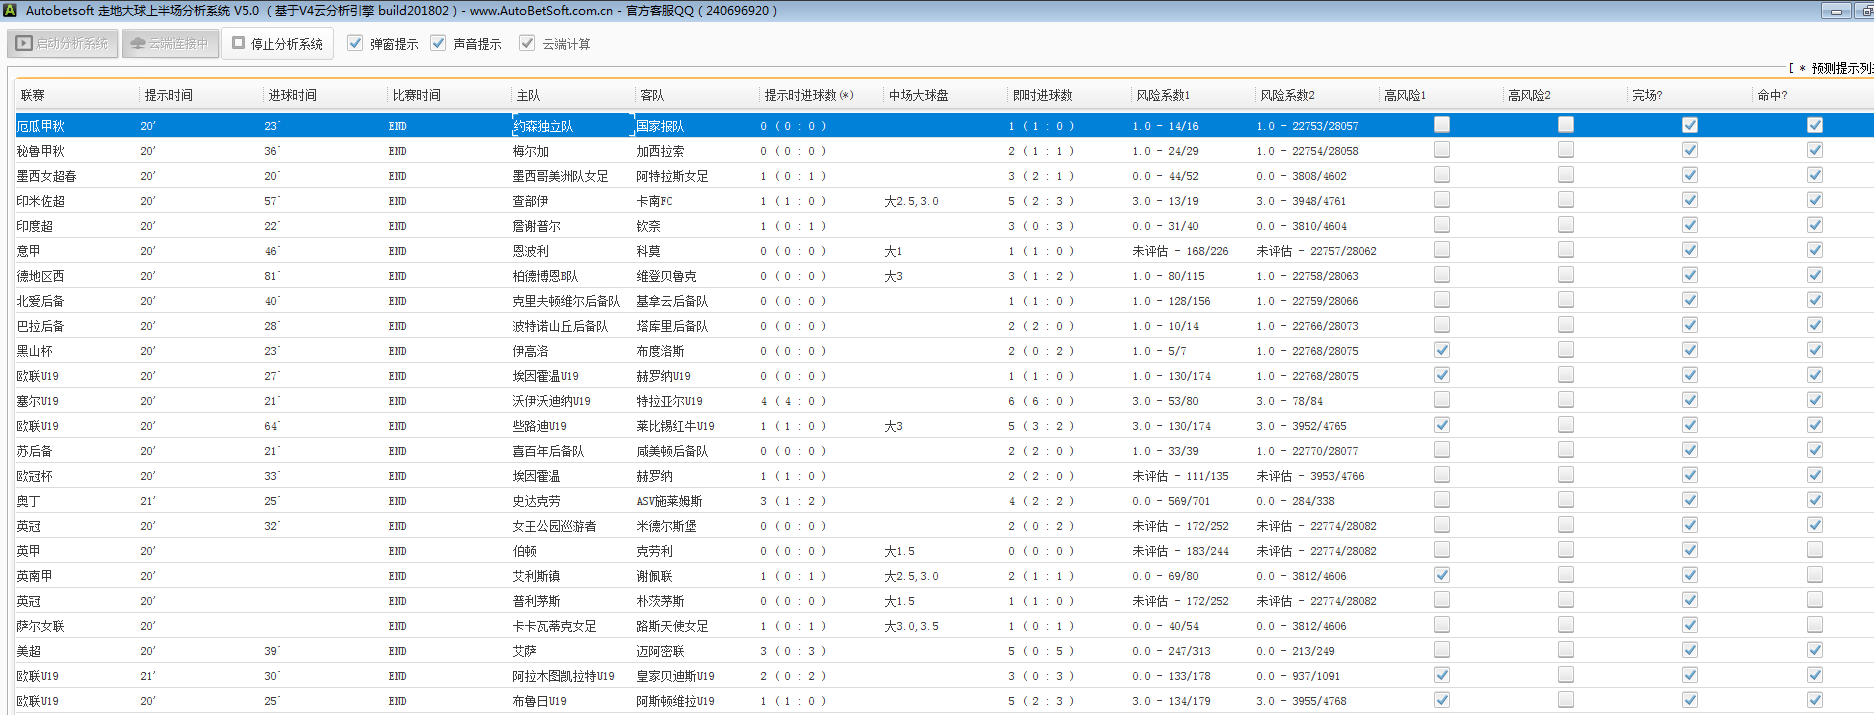Click the 风险系数1 column header
The image size is (1874, 715).
coord(1162,95)
